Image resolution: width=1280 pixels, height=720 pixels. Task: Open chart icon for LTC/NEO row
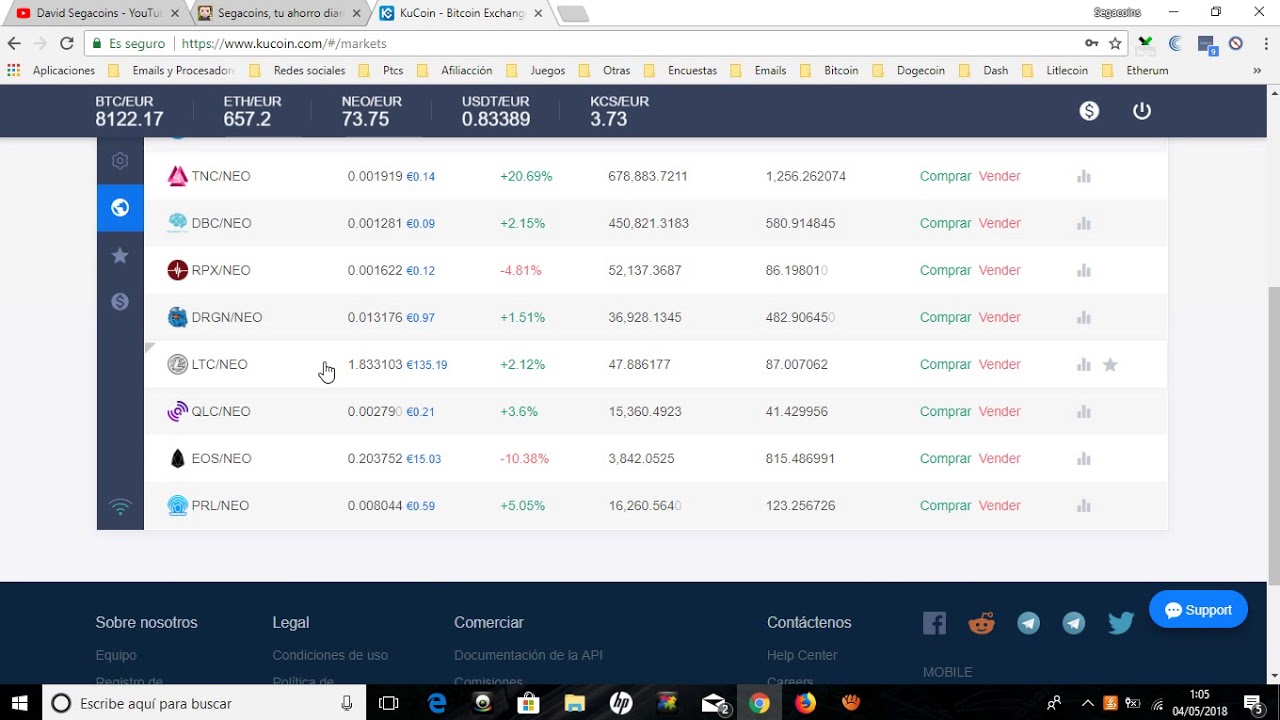pyautogui.click(x=1083, y=364)
